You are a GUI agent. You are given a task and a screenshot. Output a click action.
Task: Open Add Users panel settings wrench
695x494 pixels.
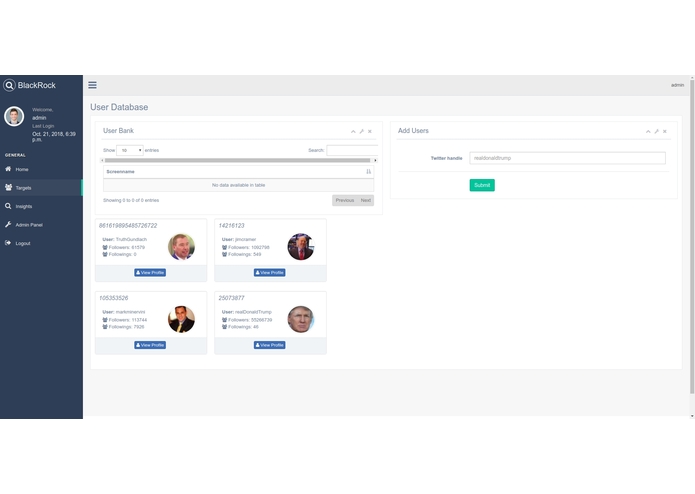(656, 132)
